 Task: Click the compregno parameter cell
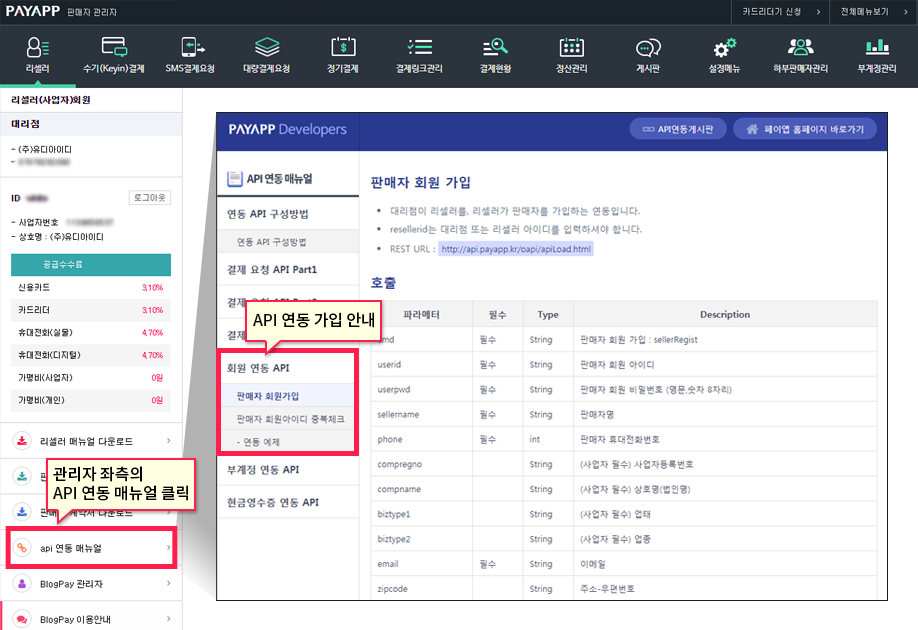422,464
